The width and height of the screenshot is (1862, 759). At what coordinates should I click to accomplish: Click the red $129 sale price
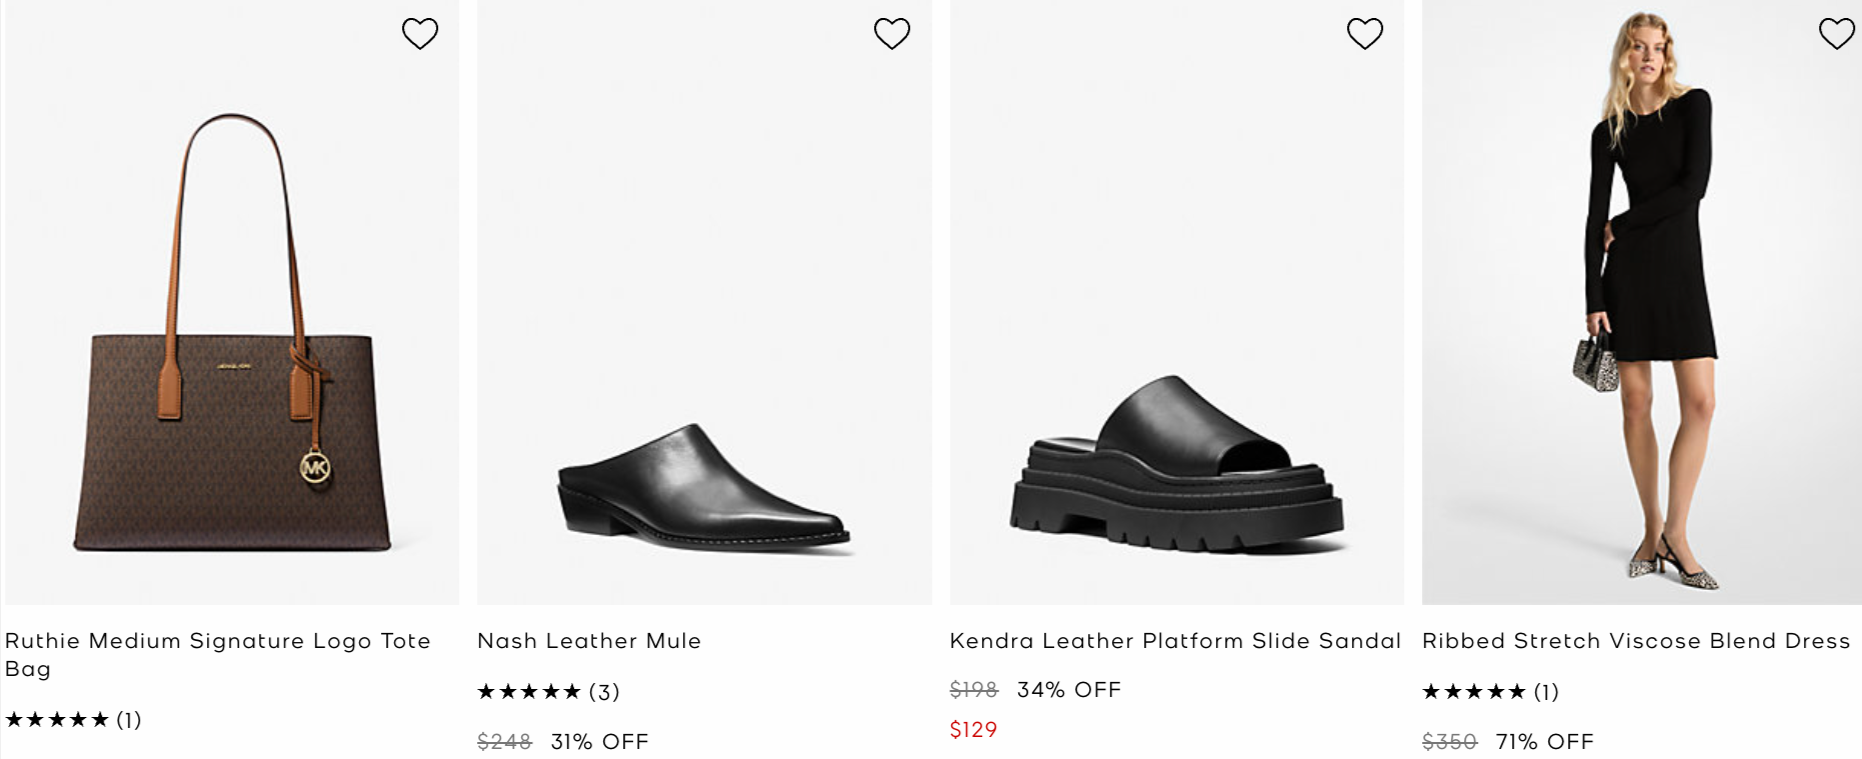click(x=973, y=730)
